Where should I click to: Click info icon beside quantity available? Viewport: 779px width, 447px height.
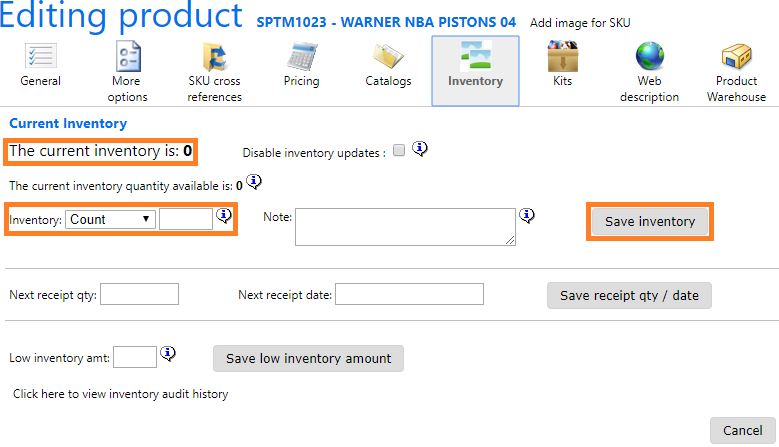[254, 182]
